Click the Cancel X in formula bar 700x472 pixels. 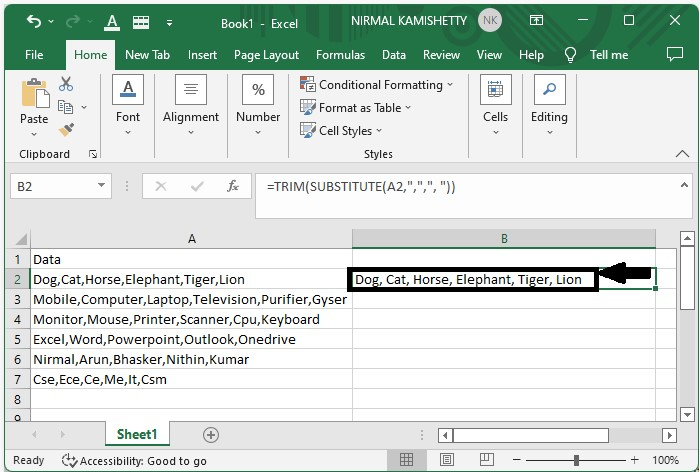click(x=161, y=186)
